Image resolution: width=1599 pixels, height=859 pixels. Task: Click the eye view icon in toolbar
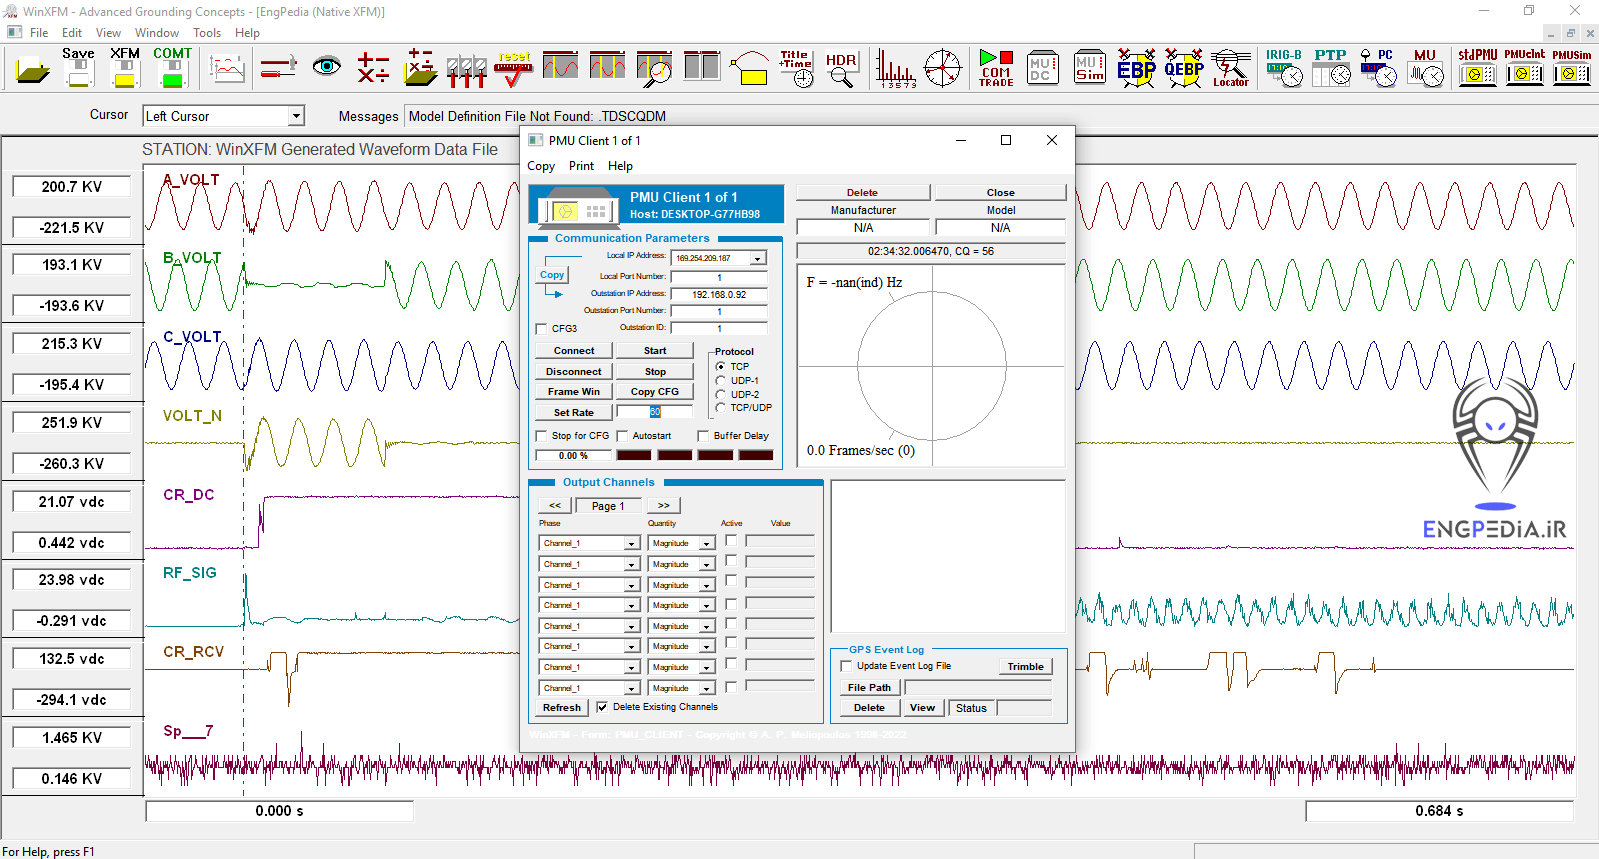pos(326,68)
